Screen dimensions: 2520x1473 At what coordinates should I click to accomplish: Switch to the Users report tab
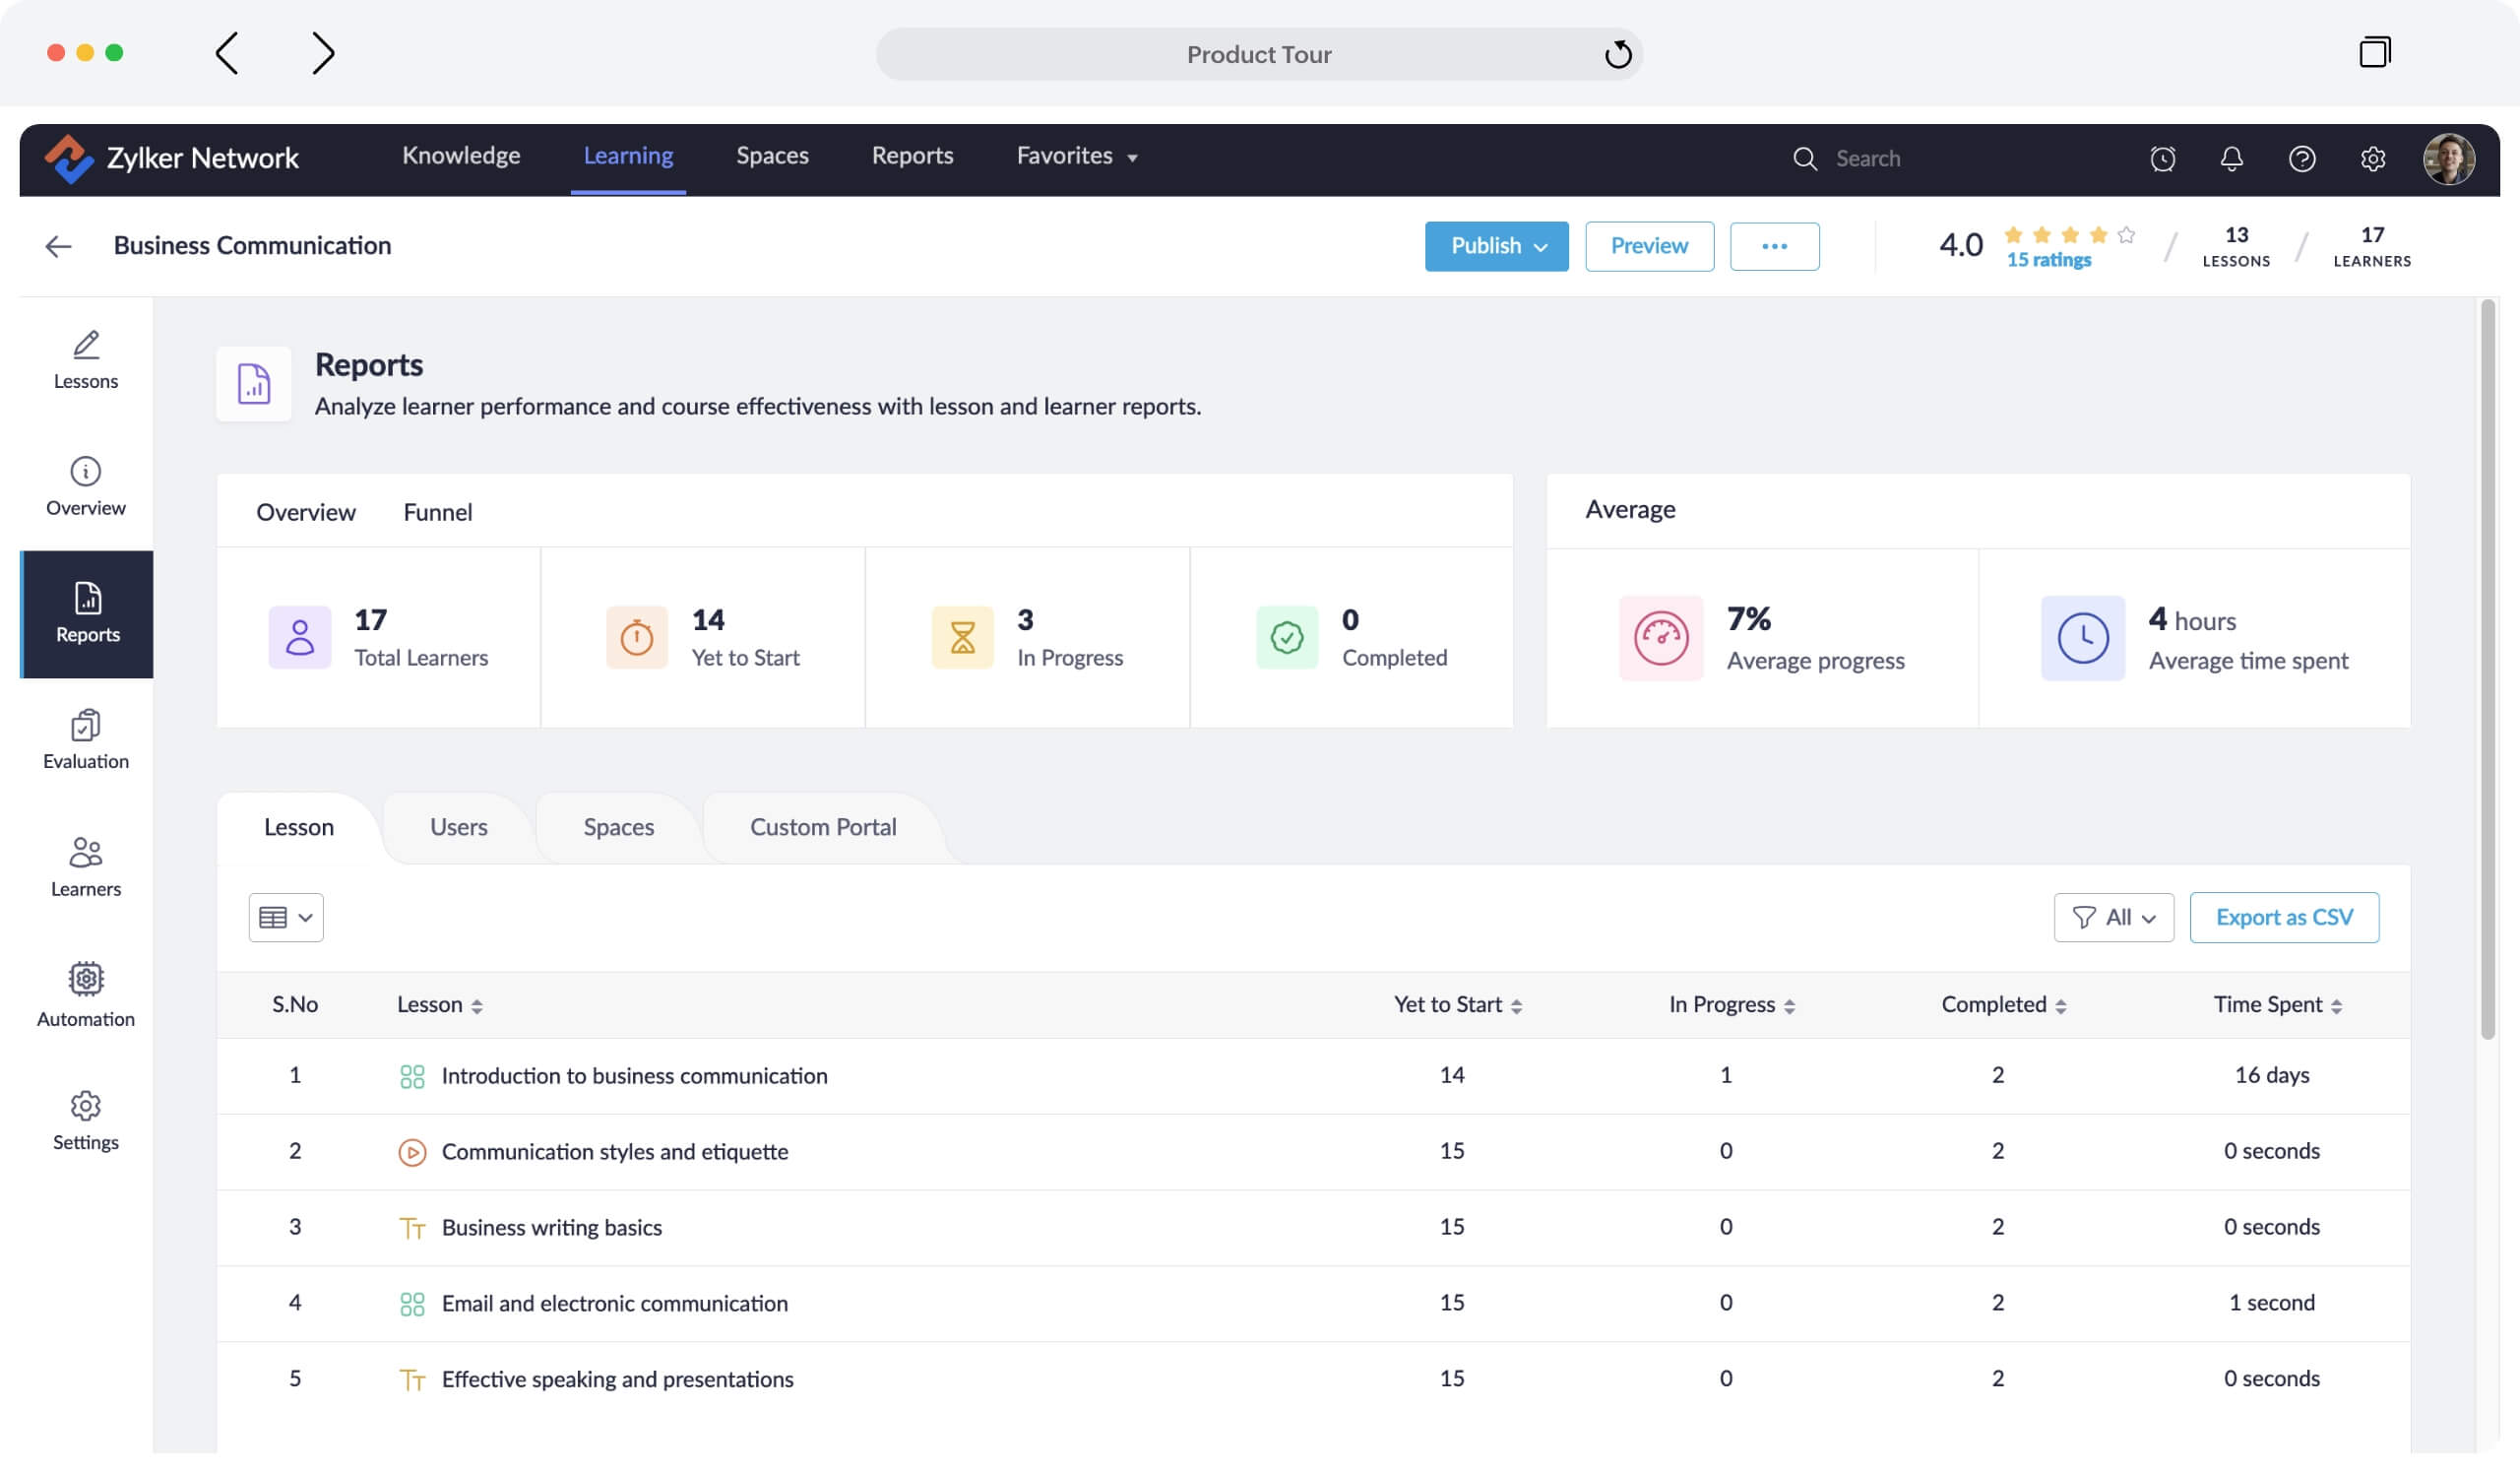click(458, 827)
